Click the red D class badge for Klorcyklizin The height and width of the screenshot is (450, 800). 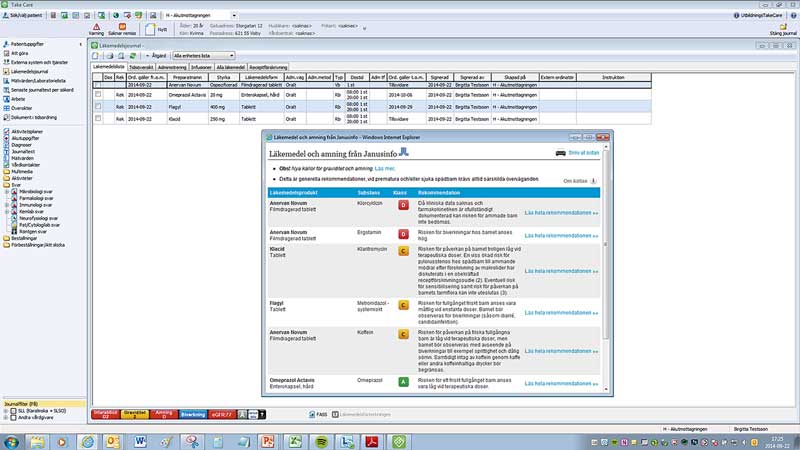coord(403,205)
